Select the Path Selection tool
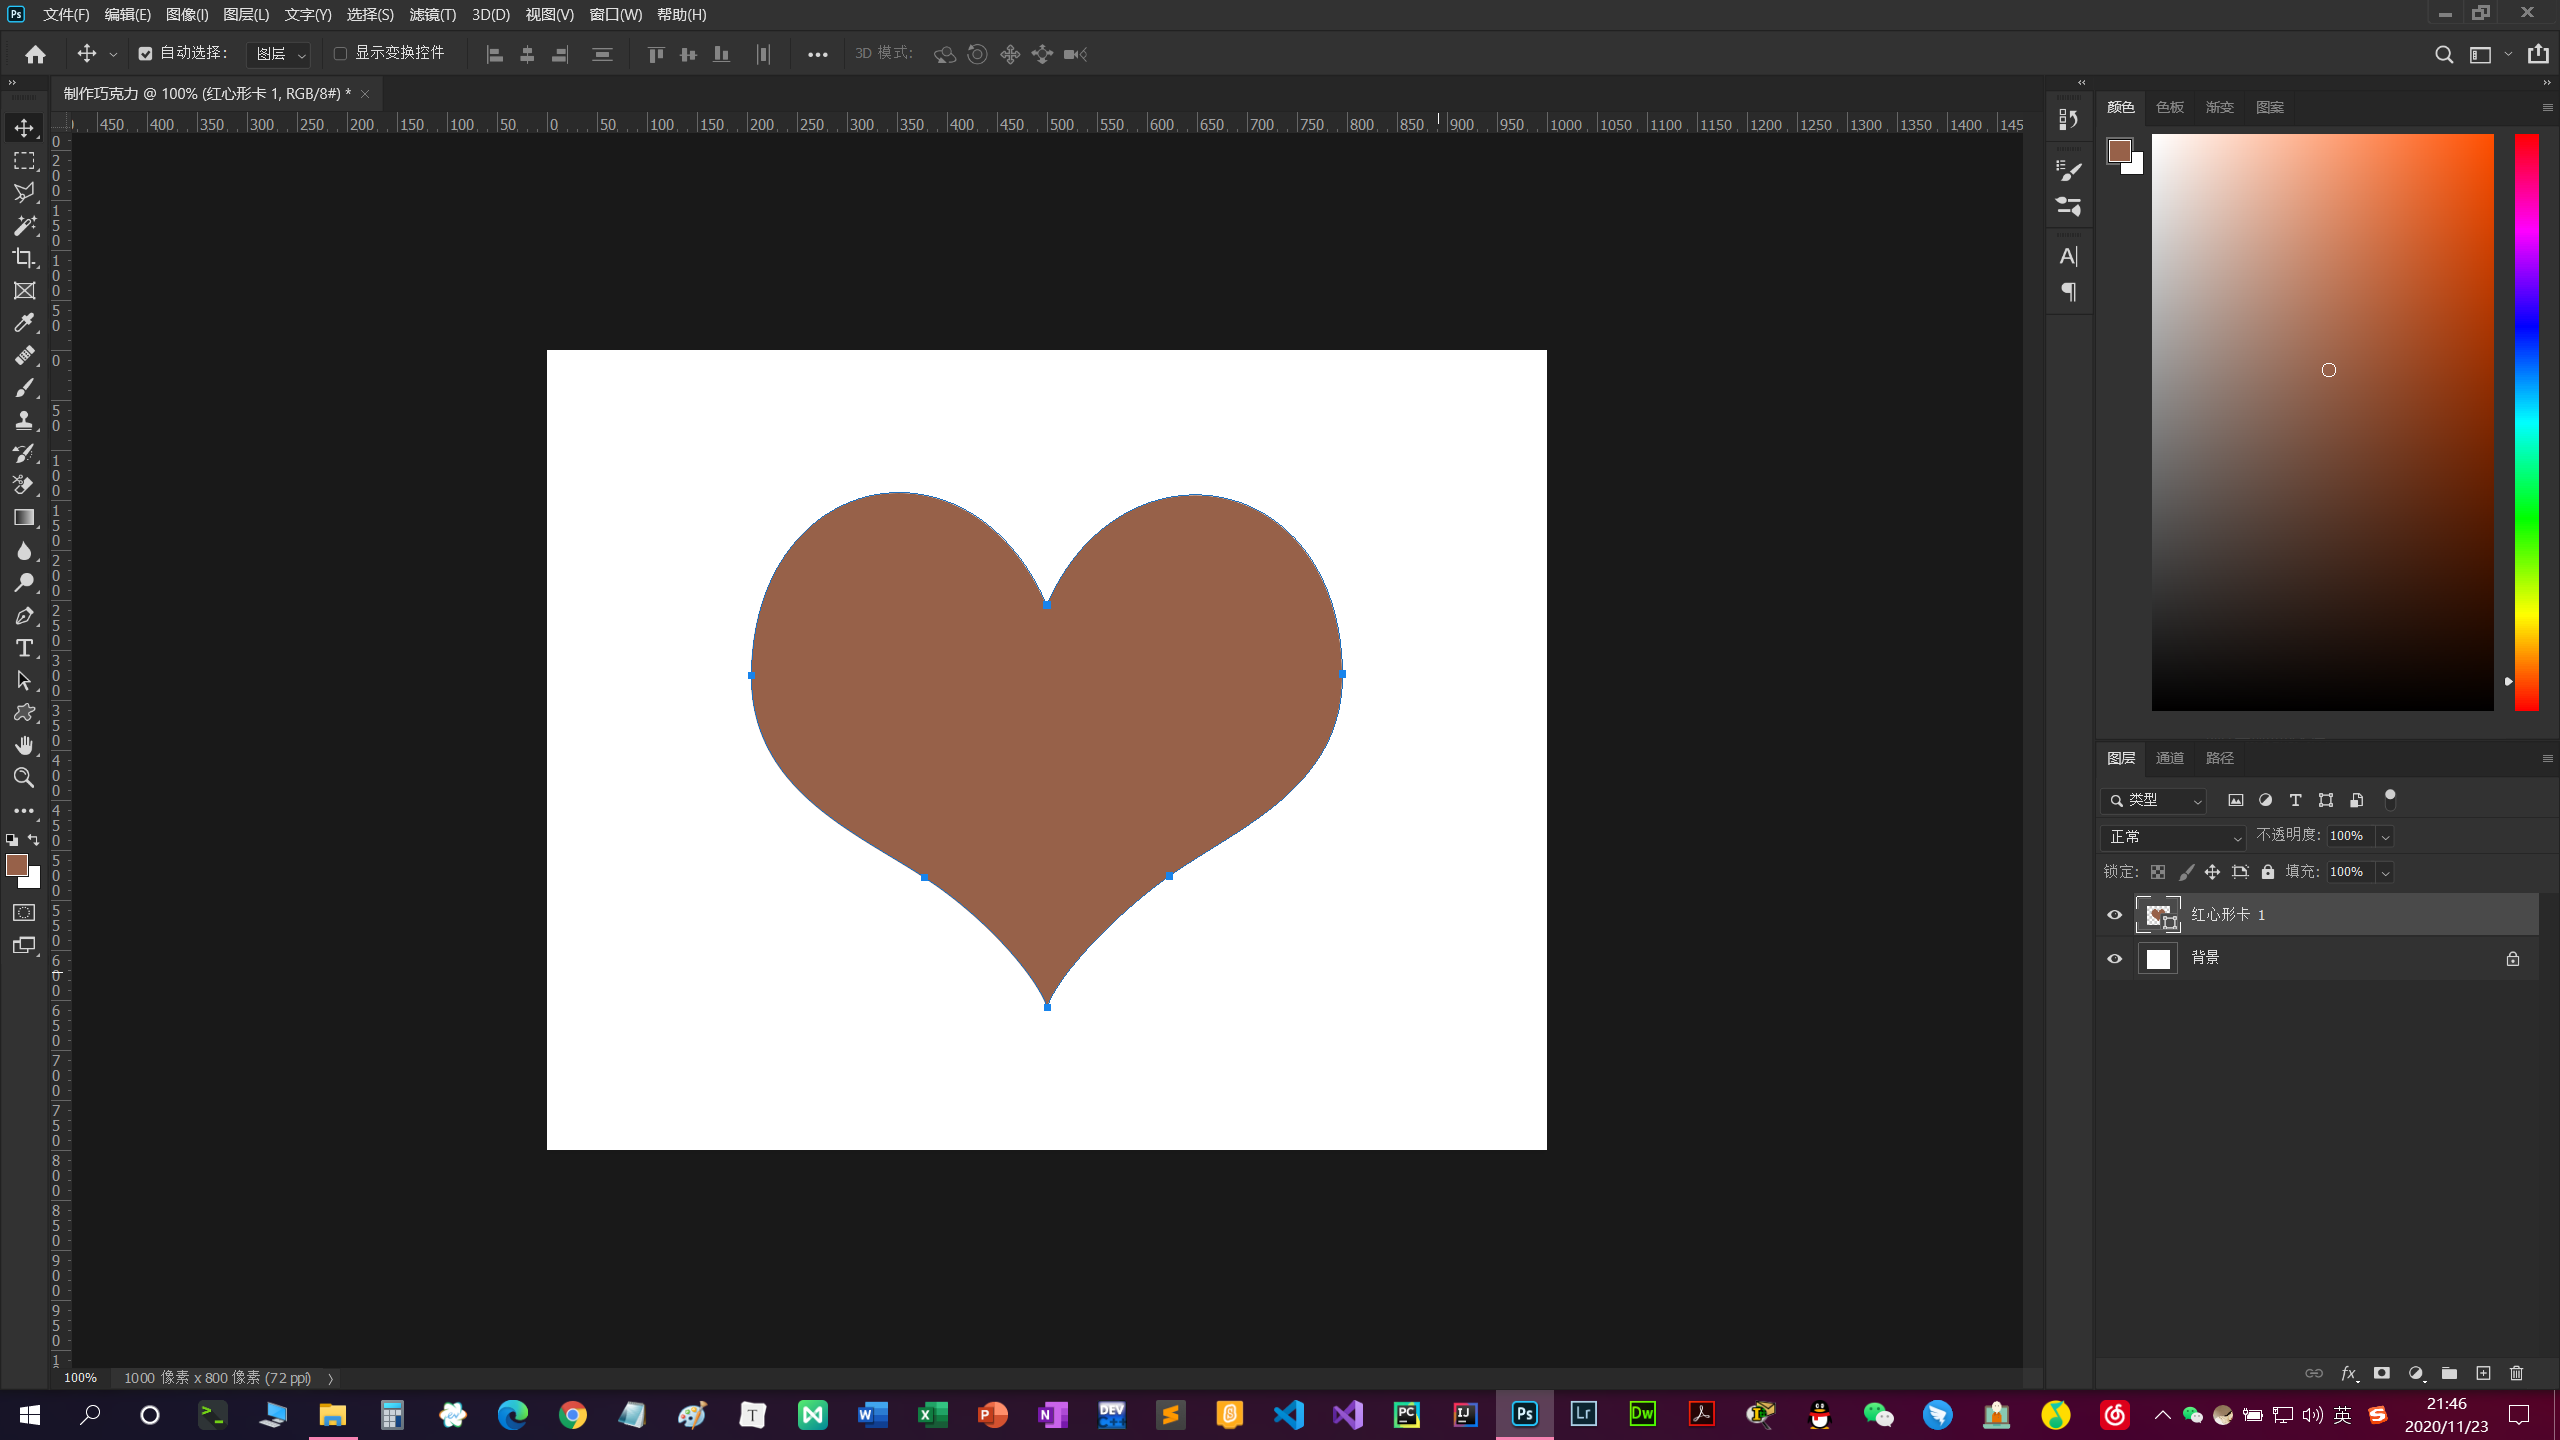This screenshot has height=1440, width=2560. 24,681
